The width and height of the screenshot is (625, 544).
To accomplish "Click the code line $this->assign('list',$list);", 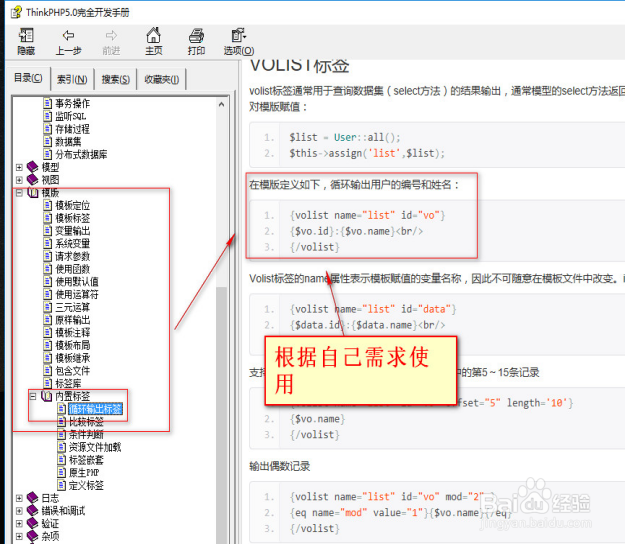I will [367, 153].
